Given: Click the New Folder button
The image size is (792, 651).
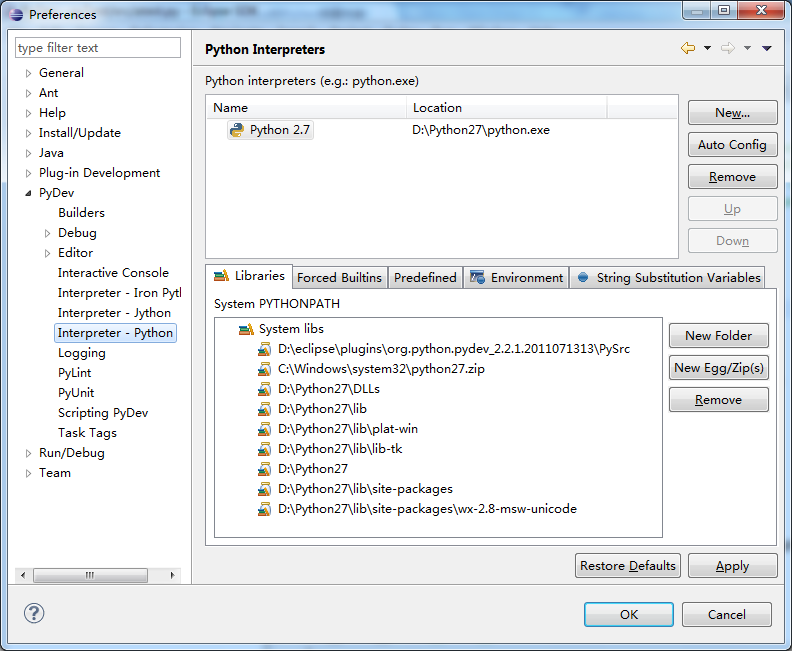Looking at the screenshot, I should pyautogui.click(x=719, y=336).
